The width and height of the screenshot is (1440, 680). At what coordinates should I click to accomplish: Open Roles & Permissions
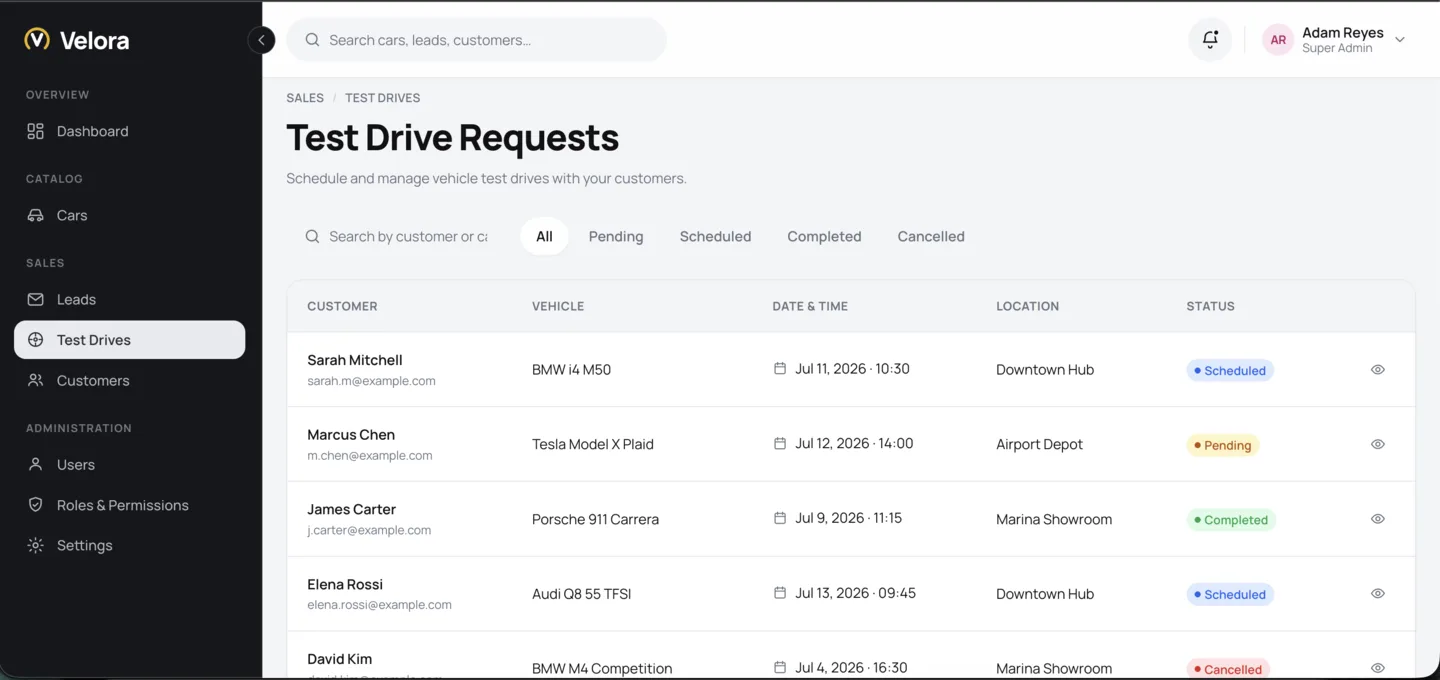coord(130,505)
